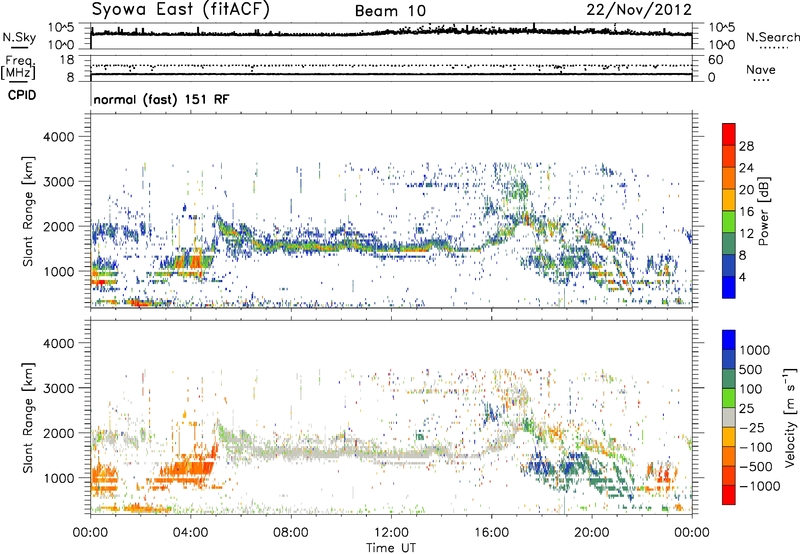Click the "24" label on Power colorbar
The height and width of the screenshot is (554, 800).
pos(746,168)
